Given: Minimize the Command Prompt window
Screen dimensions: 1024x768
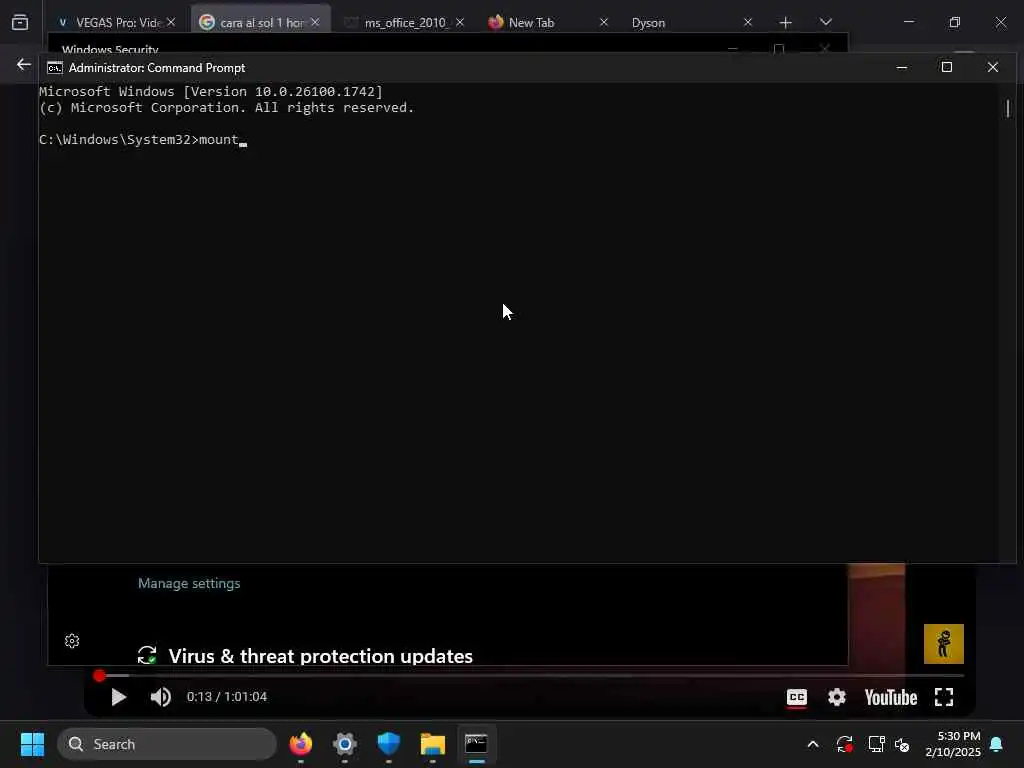Looking at the screenshot, I should (902, 67).
